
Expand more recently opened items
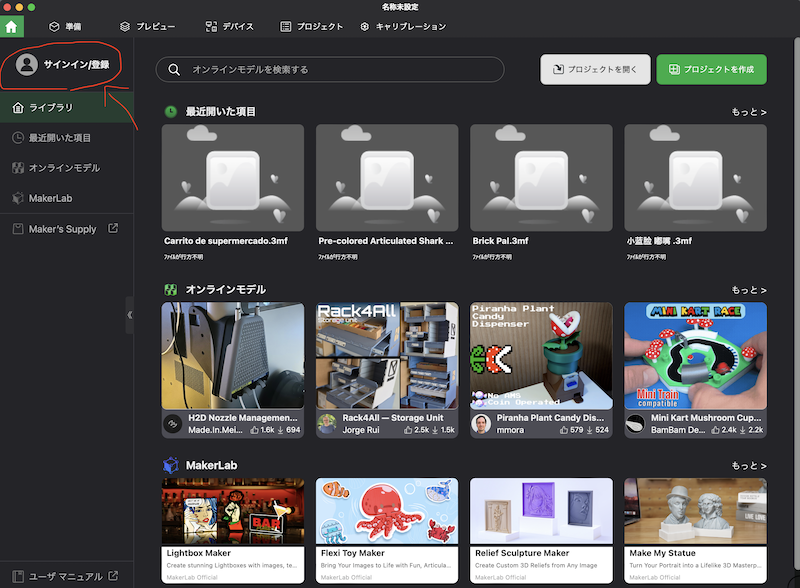point(748,112)
